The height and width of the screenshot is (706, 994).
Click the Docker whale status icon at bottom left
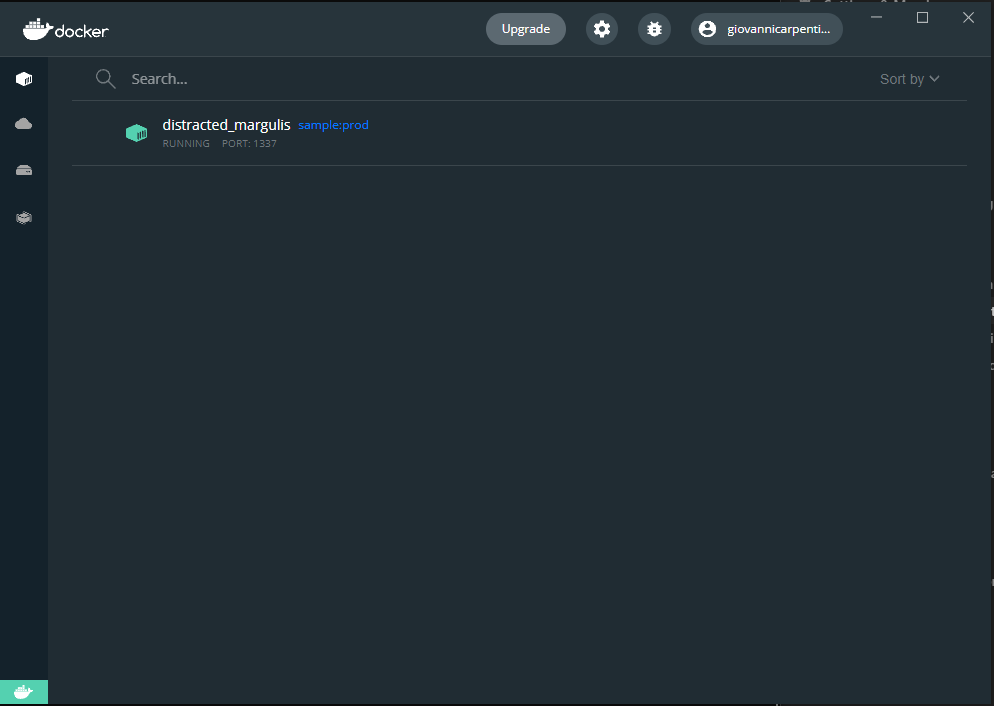[x=24, y=692]
